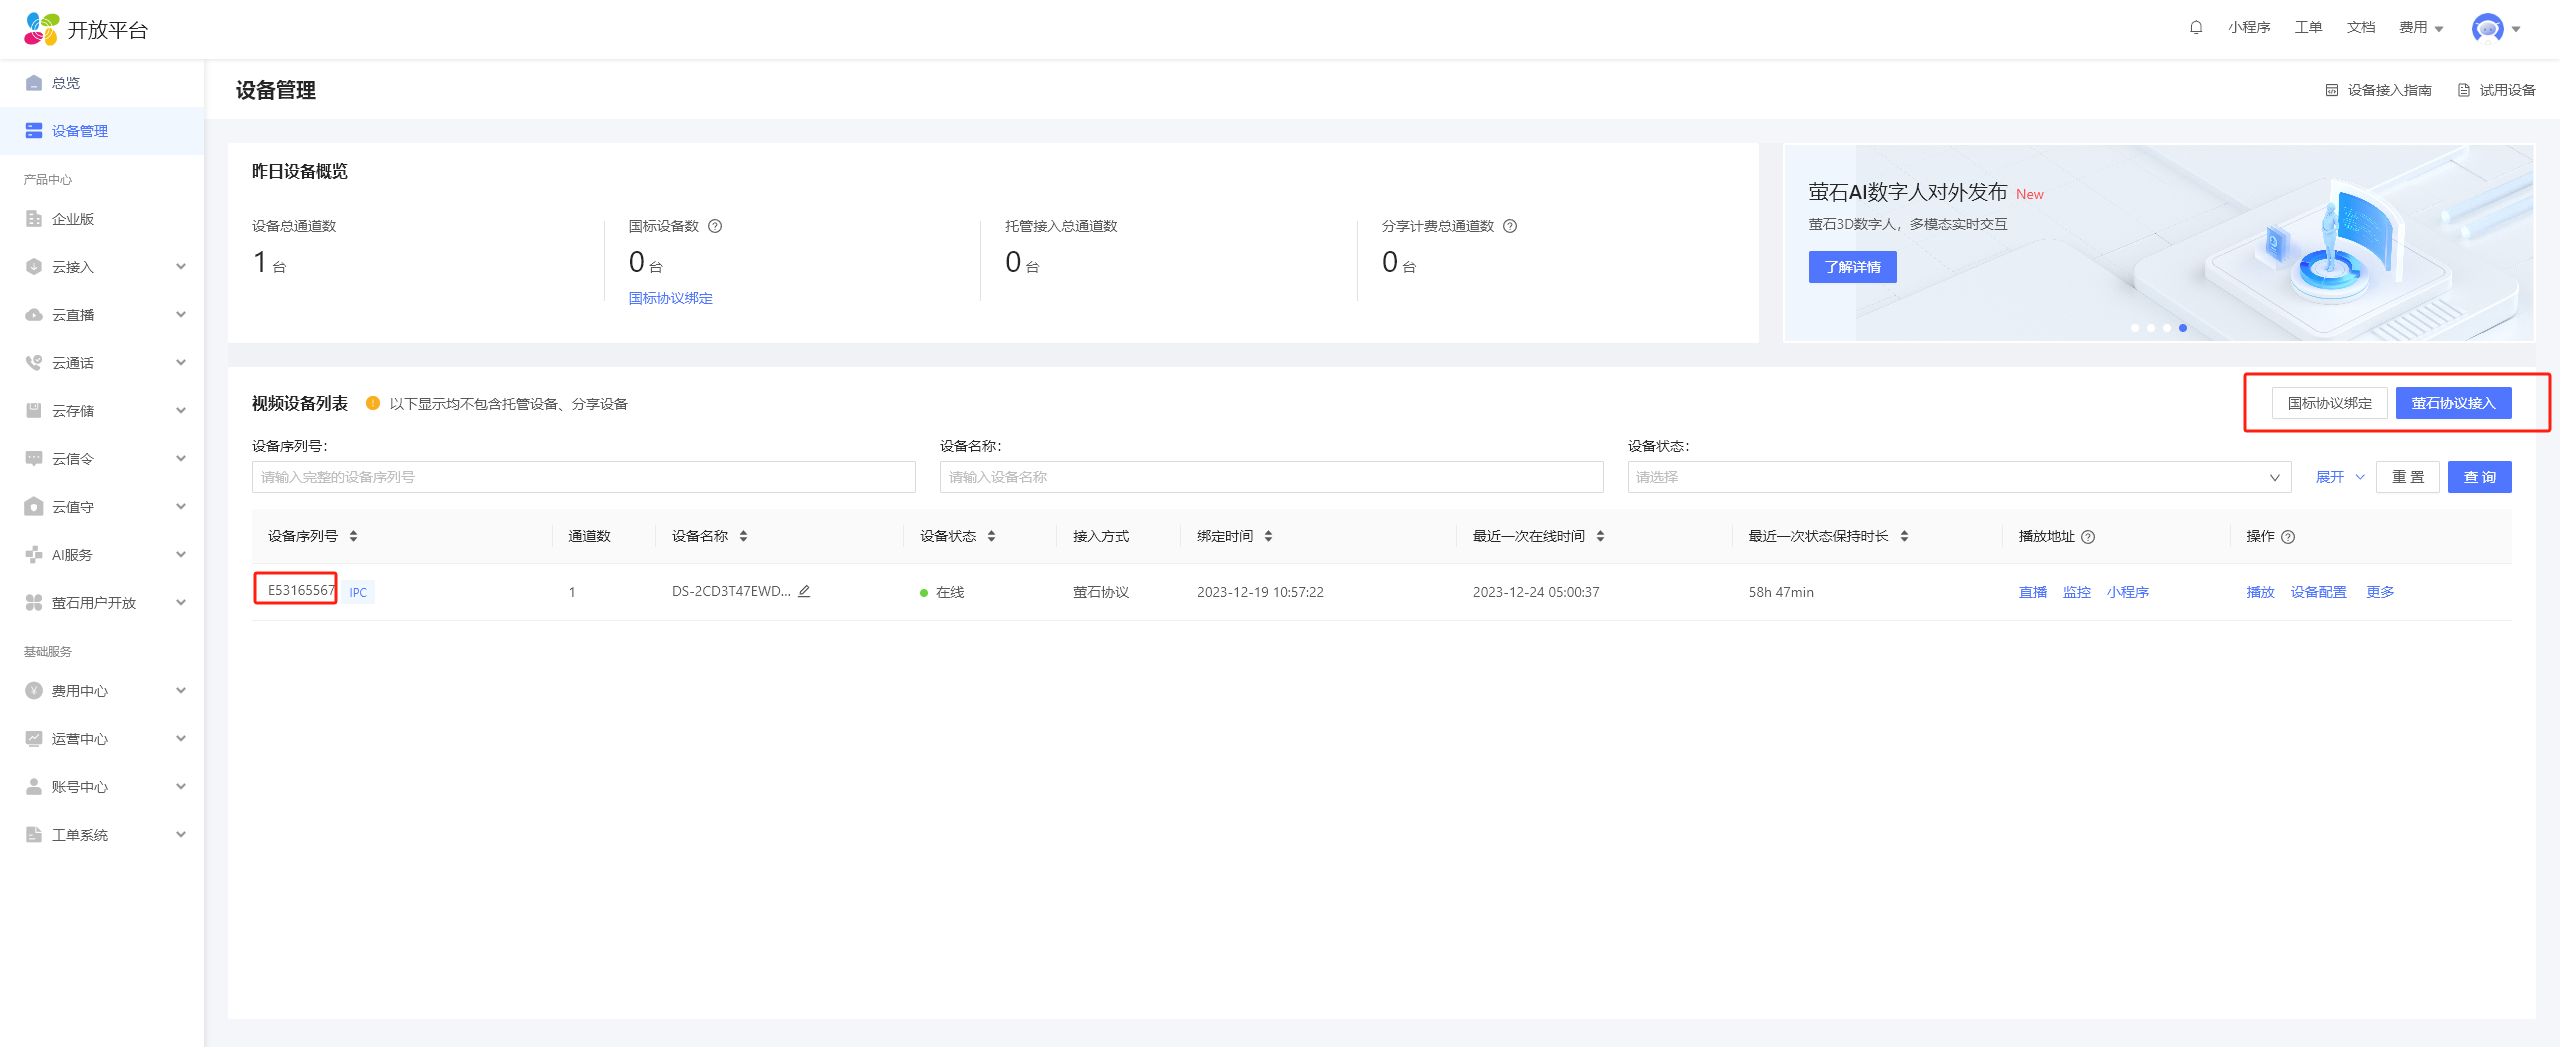Click the 开放平台 logo
The width and height of the screenshot is (2560, 1047).
86,29
